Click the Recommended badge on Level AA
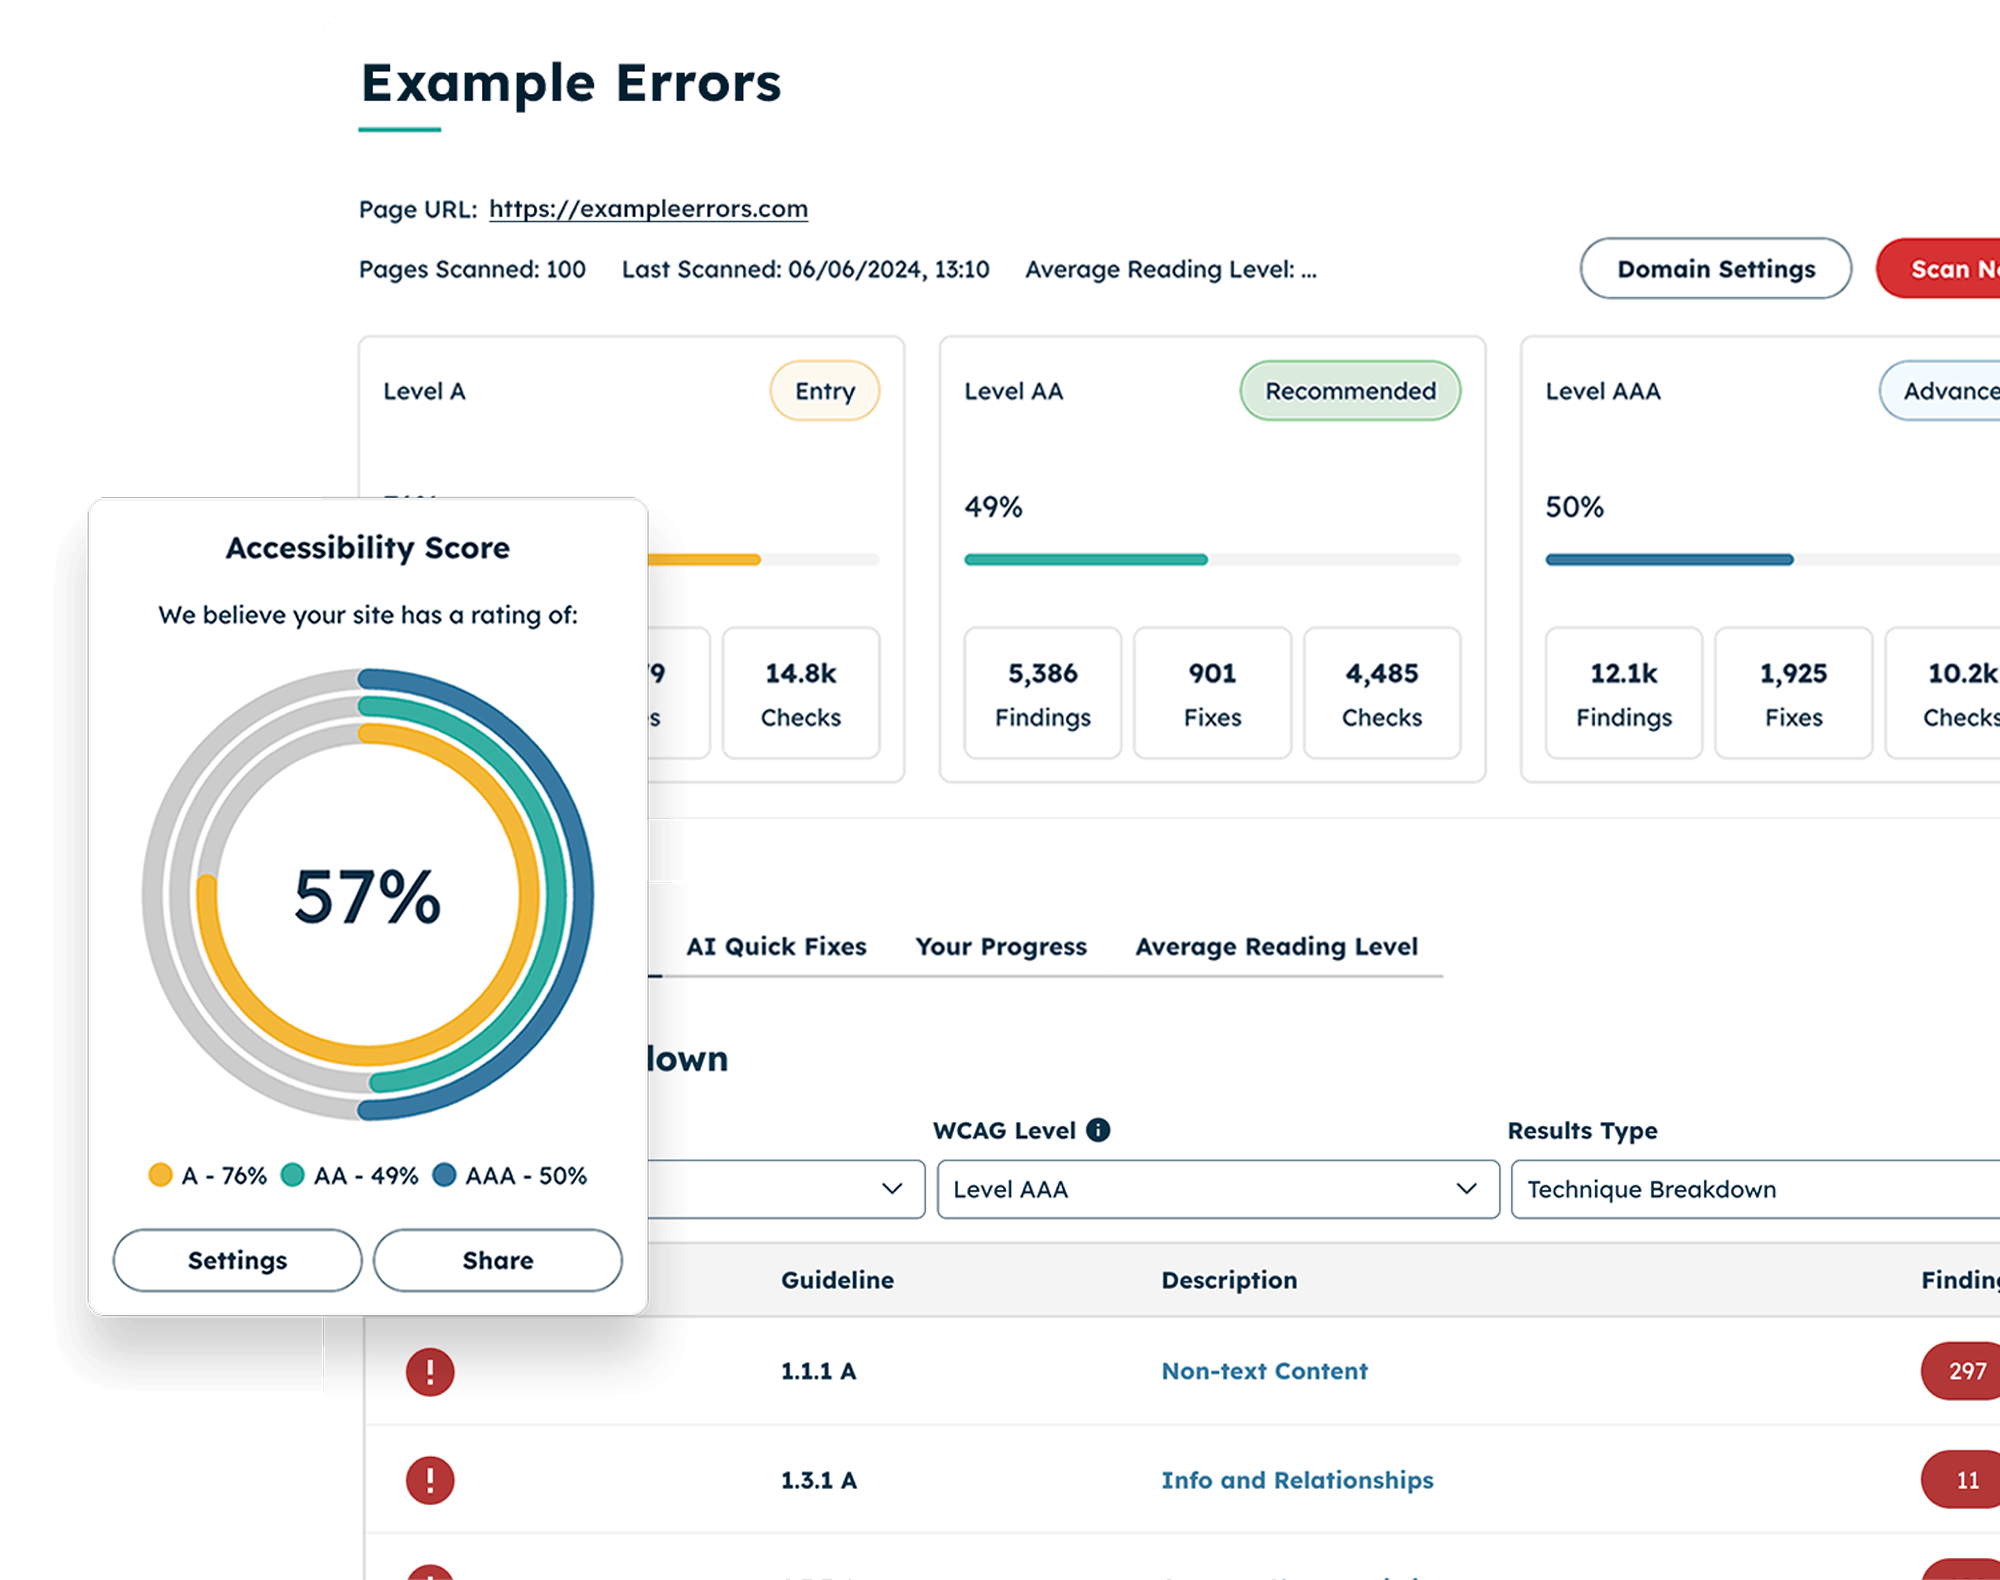The height and width of the screenshot is (1580, 2000). (x=1350, y=391)
